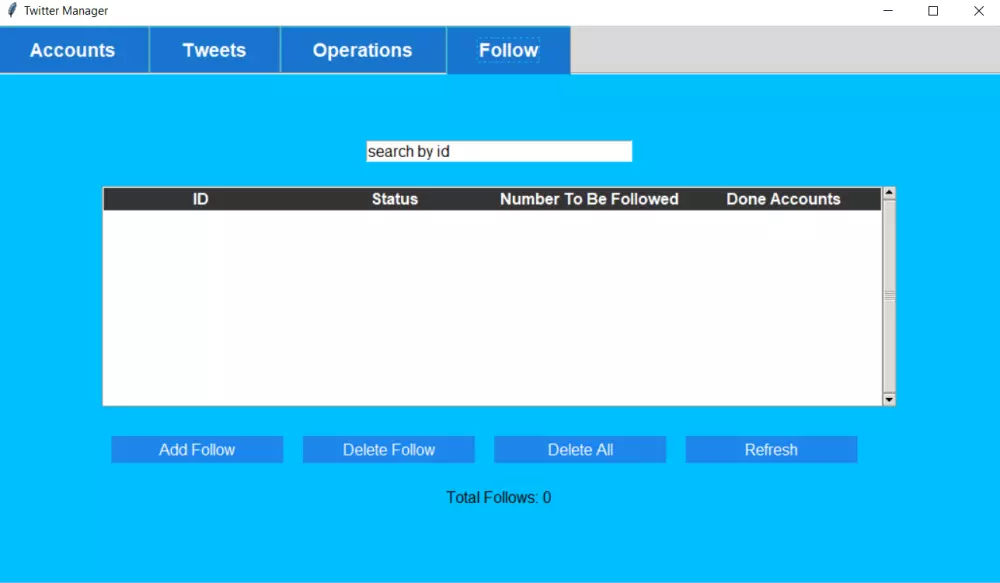Refresh the follow list
Screen dimensions: 1000x583
click(x=771, y=450)
